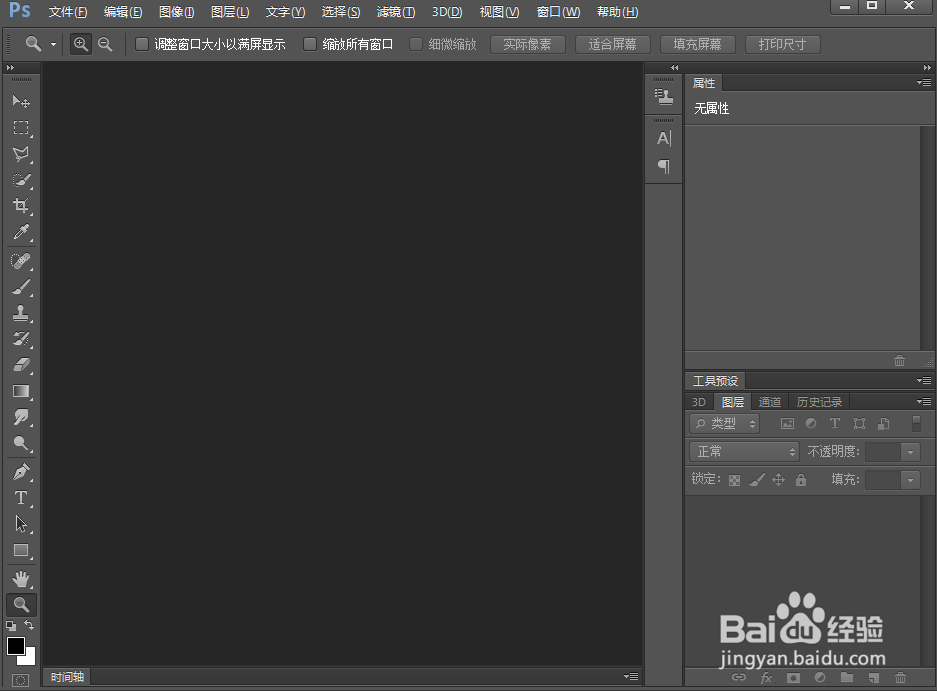Screen dimensions: 937x691
Task: Toggle type layer filter
Action: tap(835, 423)
